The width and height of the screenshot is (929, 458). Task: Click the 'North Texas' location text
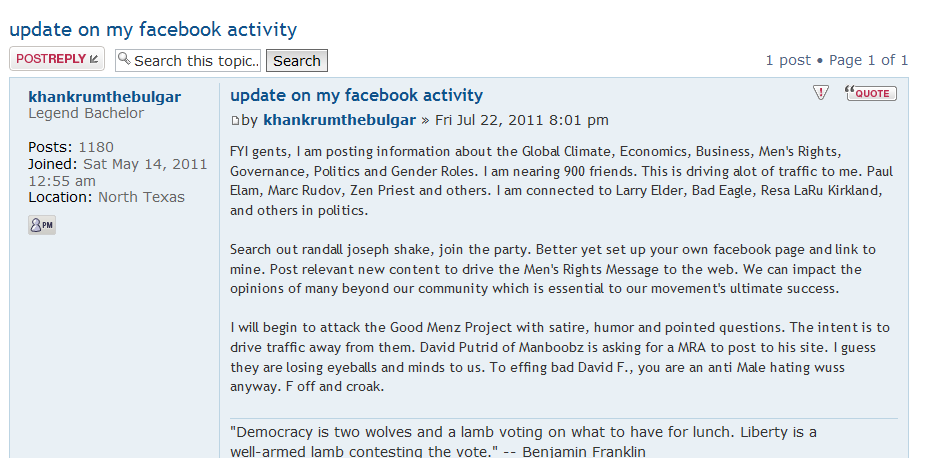(x=141, y=197)
